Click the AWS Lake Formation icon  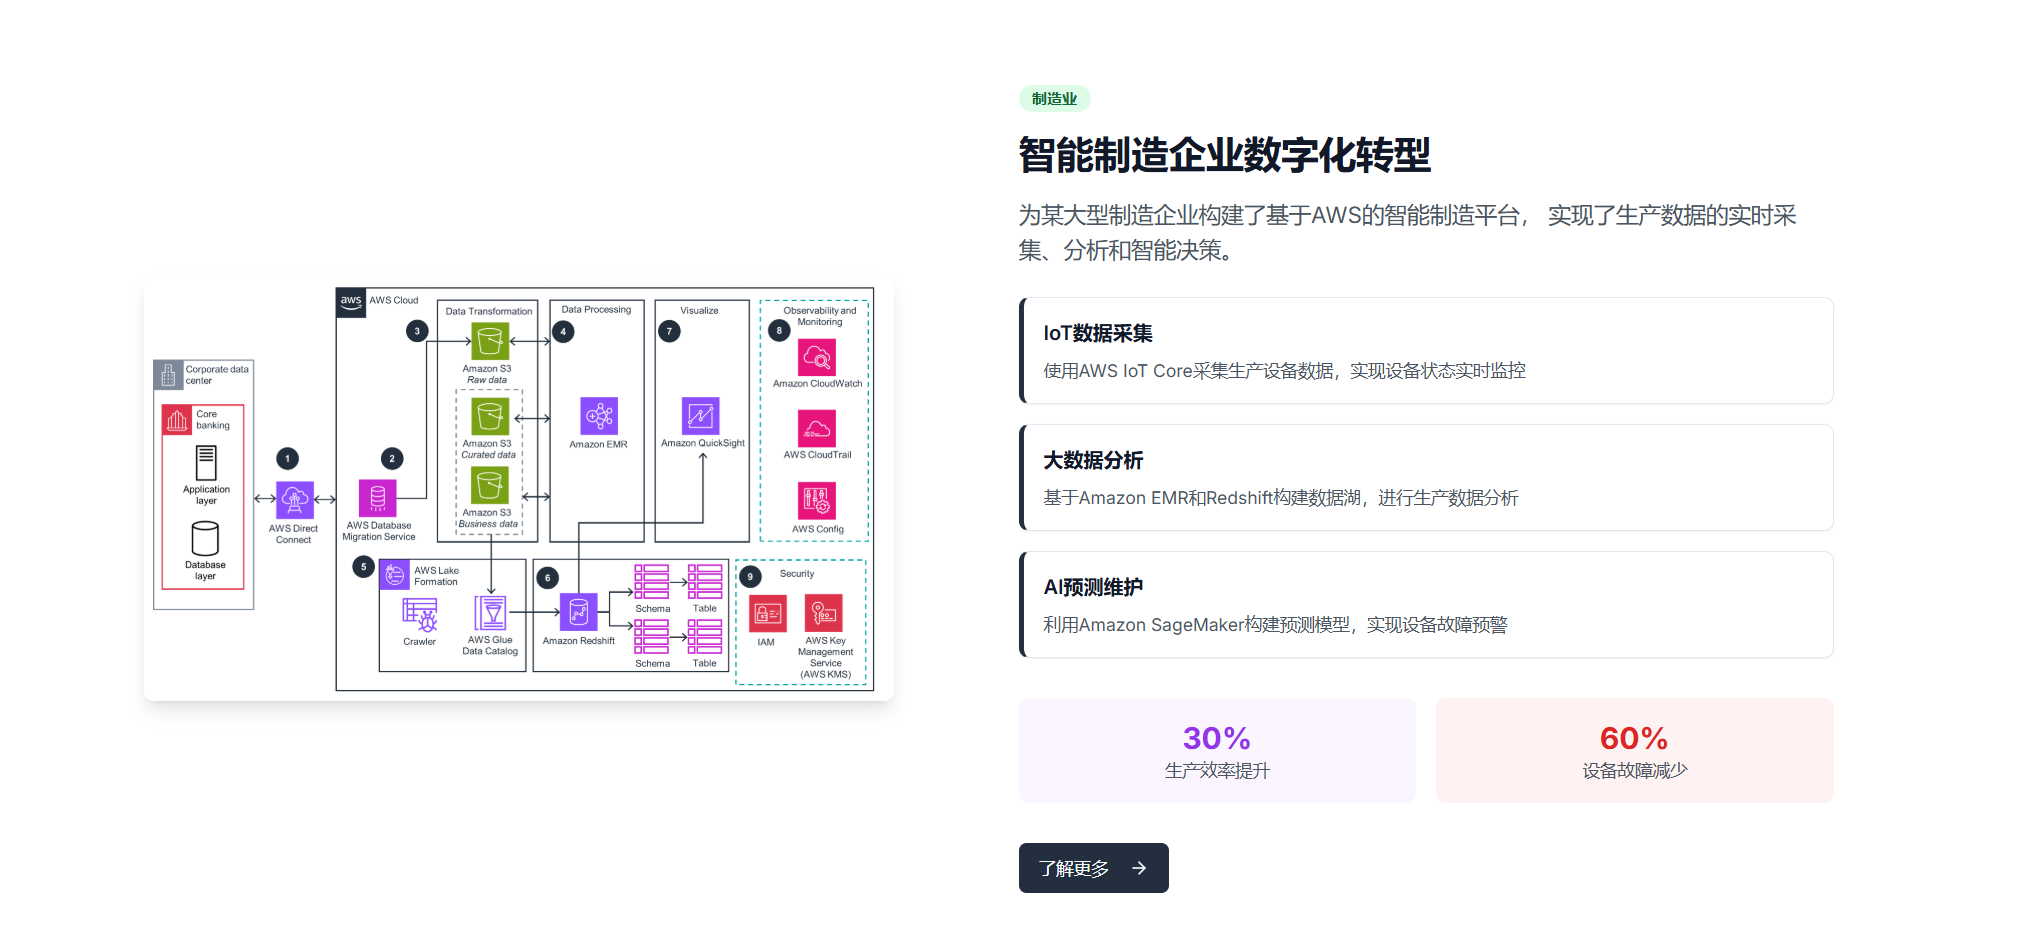396,575
